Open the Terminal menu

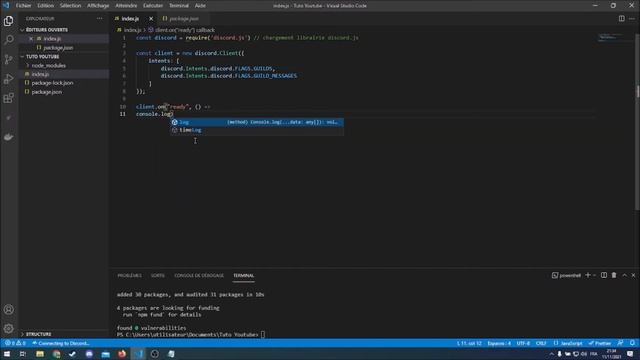(179, 6)
